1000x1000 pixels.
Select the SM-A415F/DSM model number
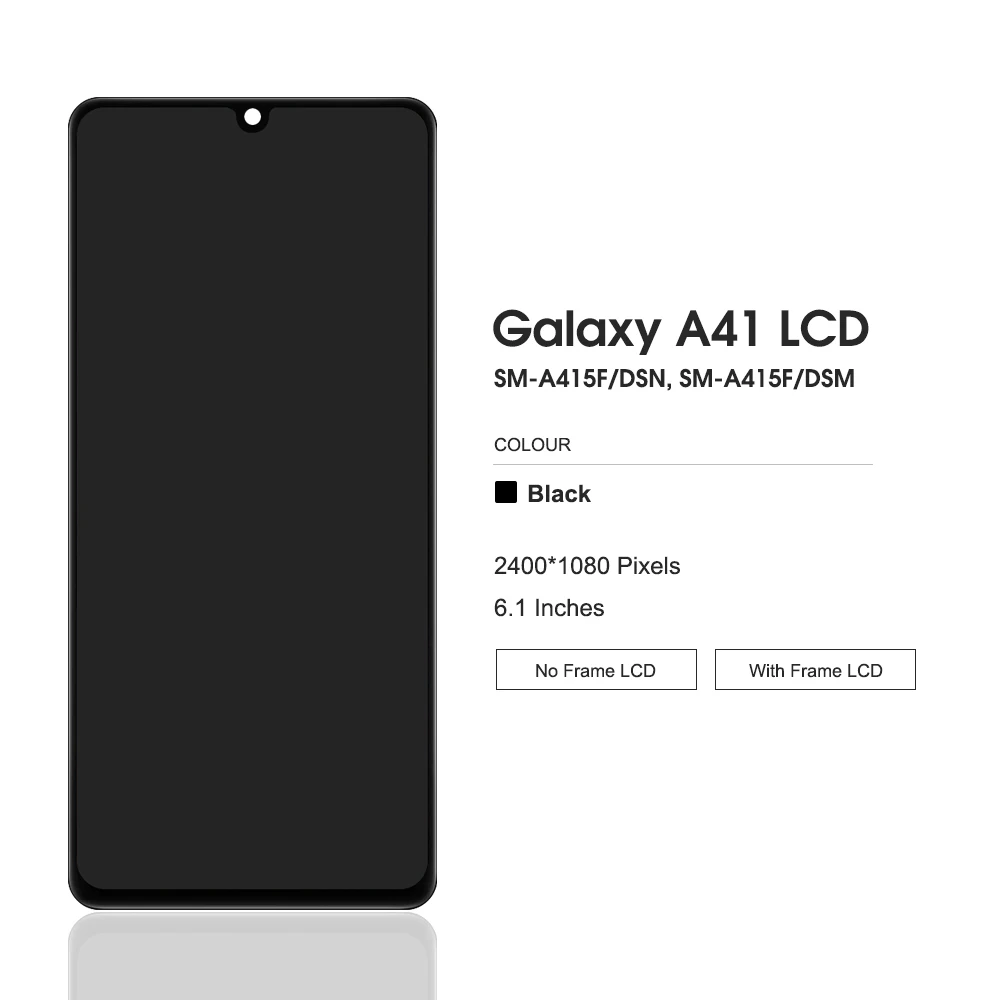click(x=767, y=379)
